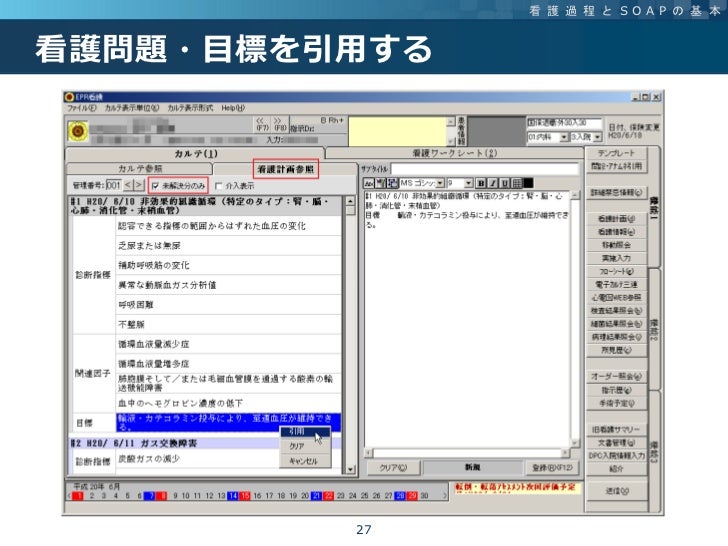Viewport: 728px width, 546px height.
Task: Click the nursing plan list scrollbar up arrow
Action: tap(350, 201)
